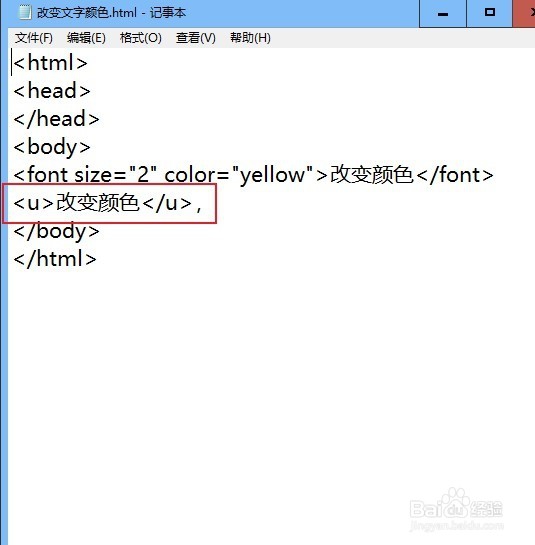This screenshot has height=545, width=535.
Task: Click the <html> opening tag line
Action: (50, 63)
